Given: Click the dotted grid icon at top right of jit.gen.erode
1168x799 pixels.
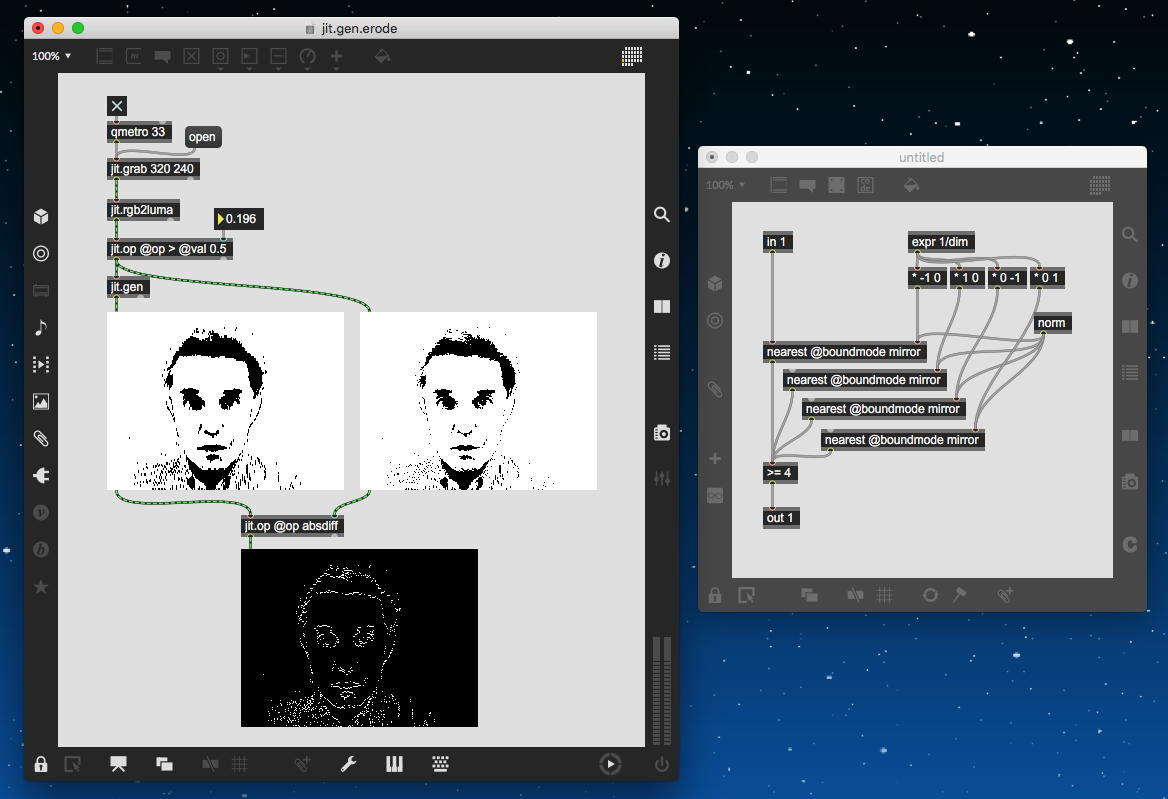Looking at the screenshot, I should pyautogui.click(x=632, y=56).
